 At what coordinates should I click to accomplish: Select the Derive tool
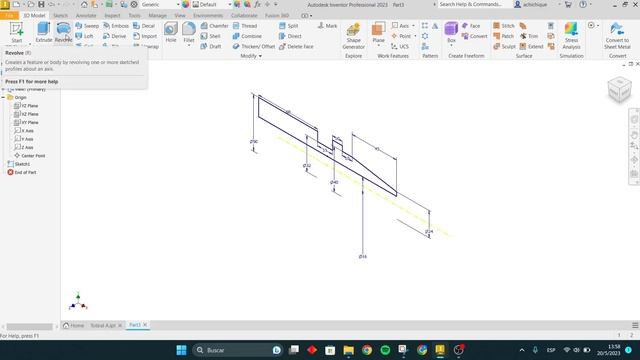tap(115, 36)
